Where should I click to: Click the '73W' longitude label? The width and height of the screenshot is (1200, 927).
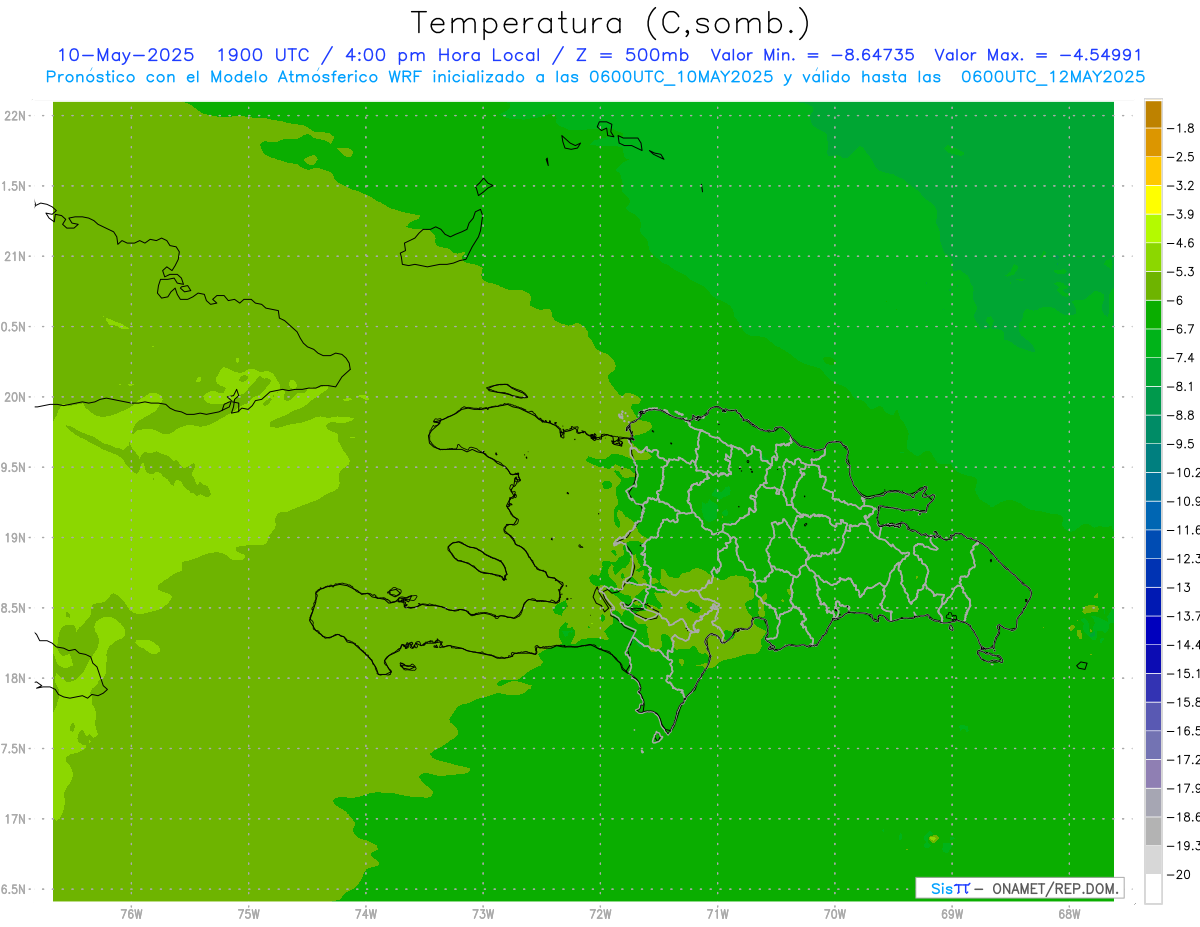click(483, 913)
